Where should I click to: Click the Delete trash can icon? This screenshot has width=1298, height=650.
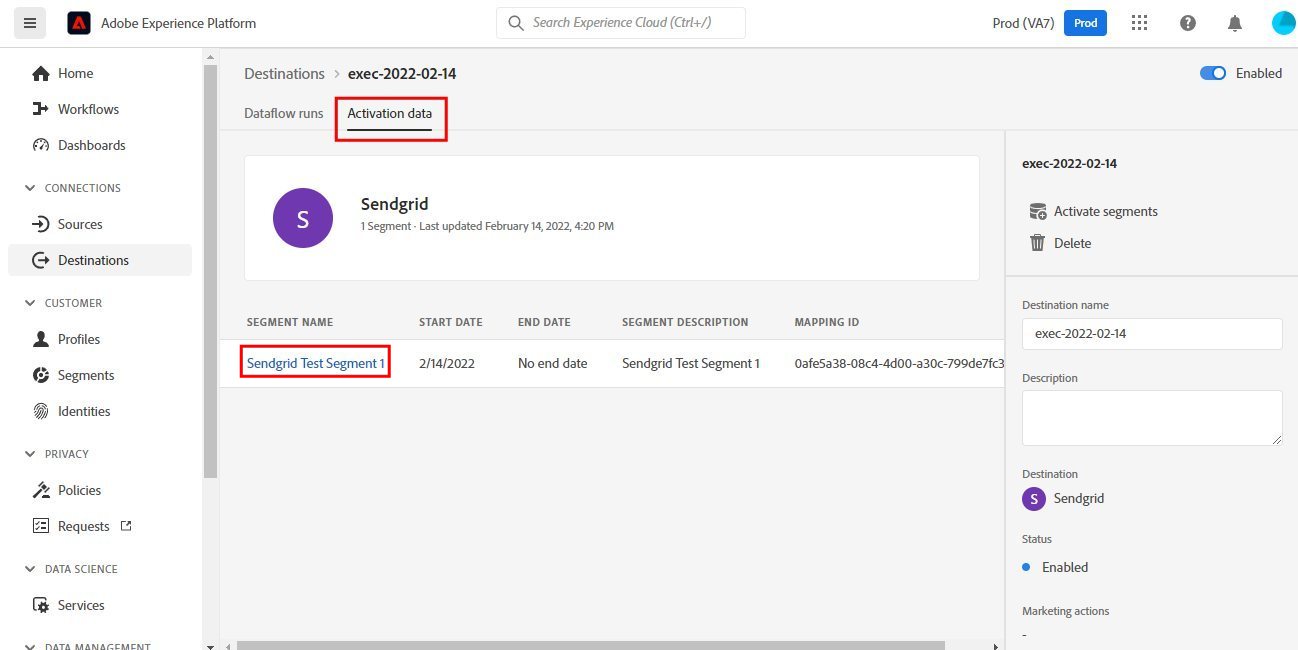coord(1038,243)
